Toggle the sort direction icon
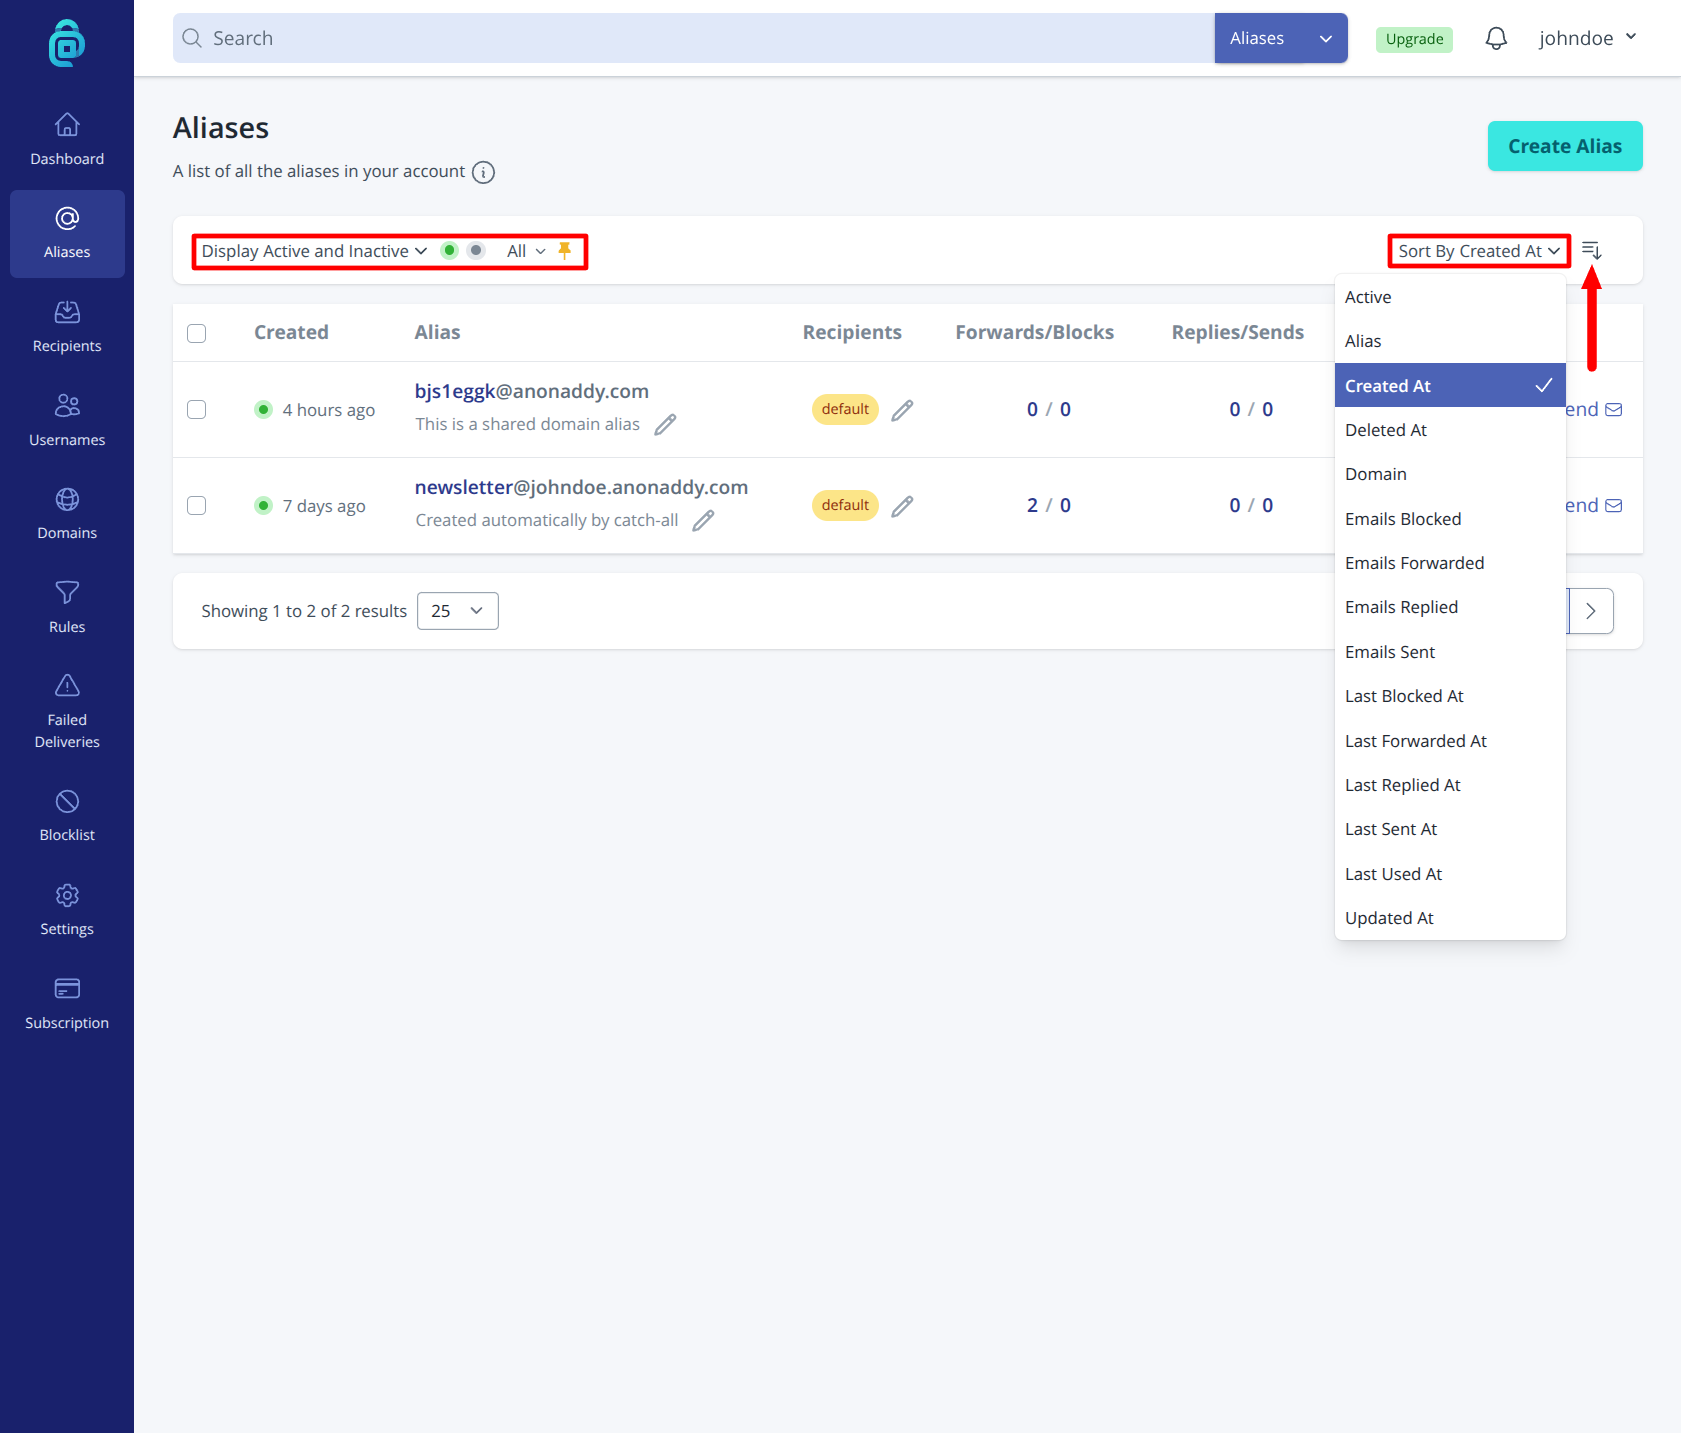1681x1433 pixels. pos(1592,250)
